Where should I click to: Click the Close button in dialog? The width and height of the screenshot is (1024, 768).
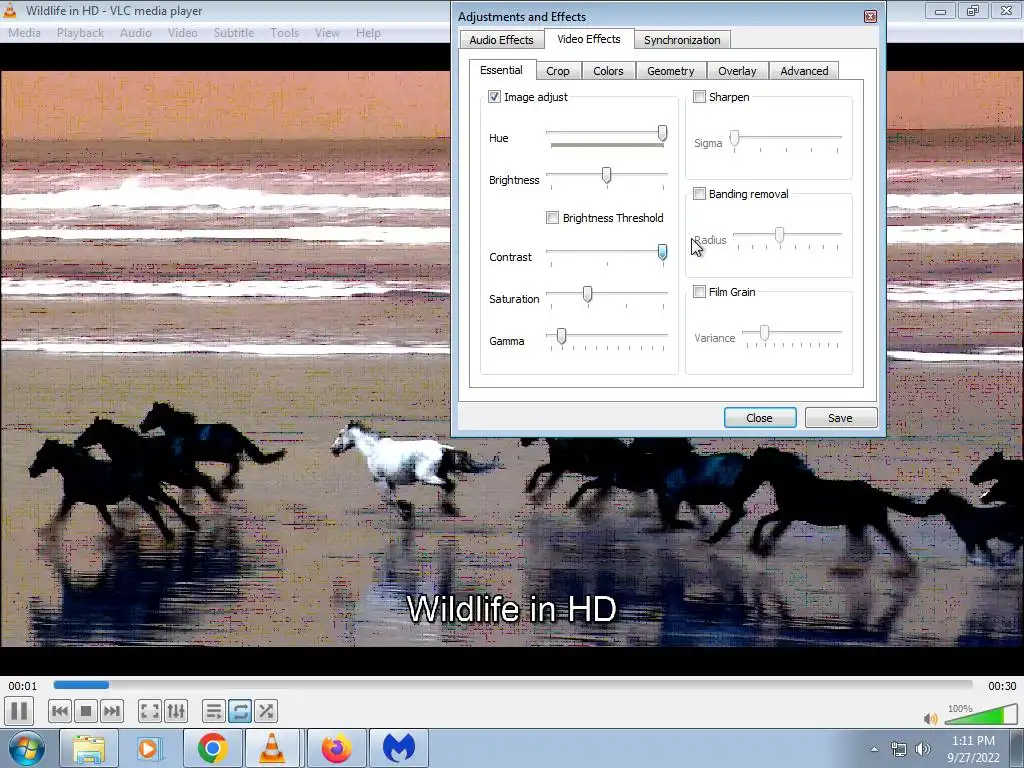760,418
